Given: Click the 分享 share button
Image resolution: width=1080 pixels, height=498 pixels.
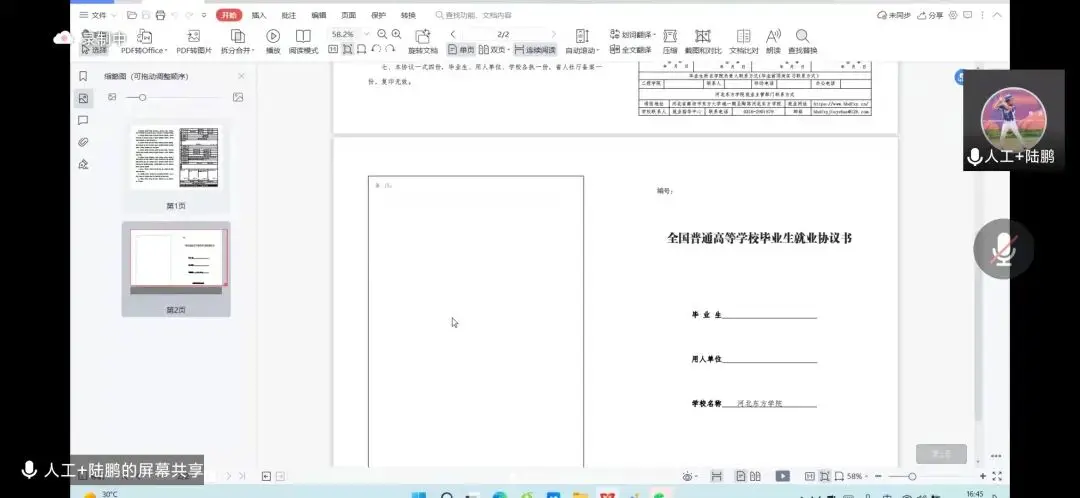Looking at the screenshot, I should click(x=930, y=14).
